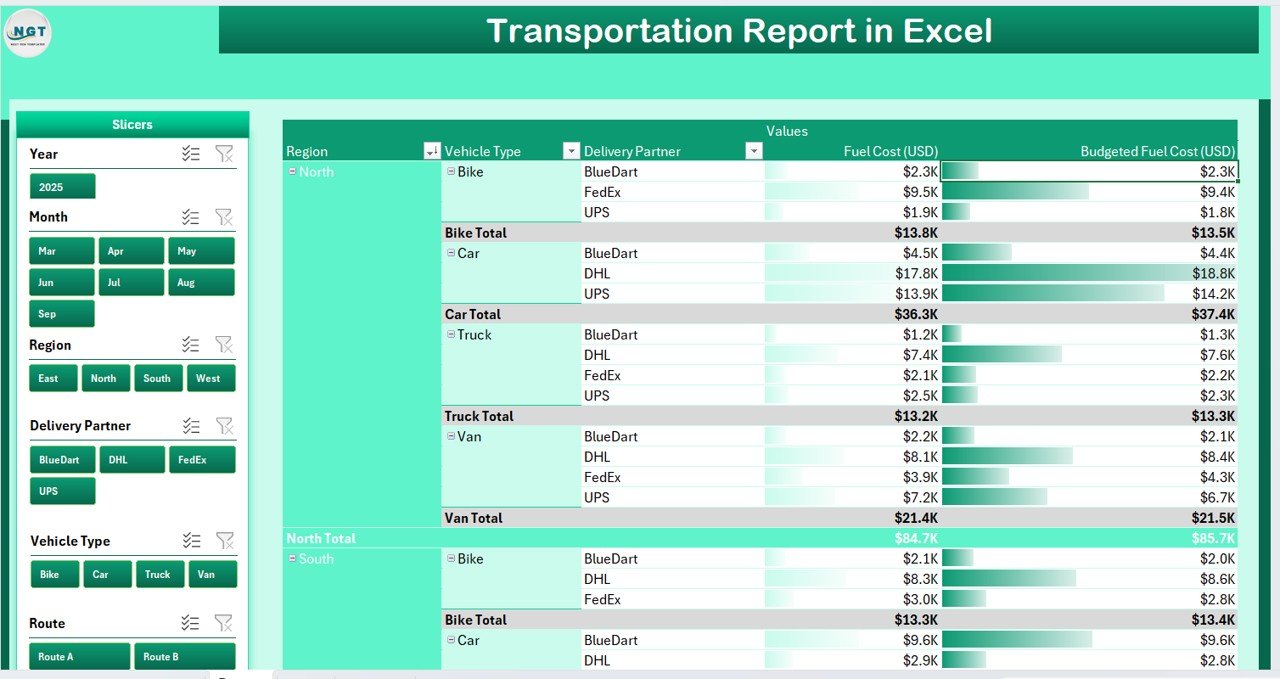Image resolution: width=1280 pixels, height=679 pixels.
Task: Clear filter icon on Delivery Partner slicer
Action: coord(224,425)
